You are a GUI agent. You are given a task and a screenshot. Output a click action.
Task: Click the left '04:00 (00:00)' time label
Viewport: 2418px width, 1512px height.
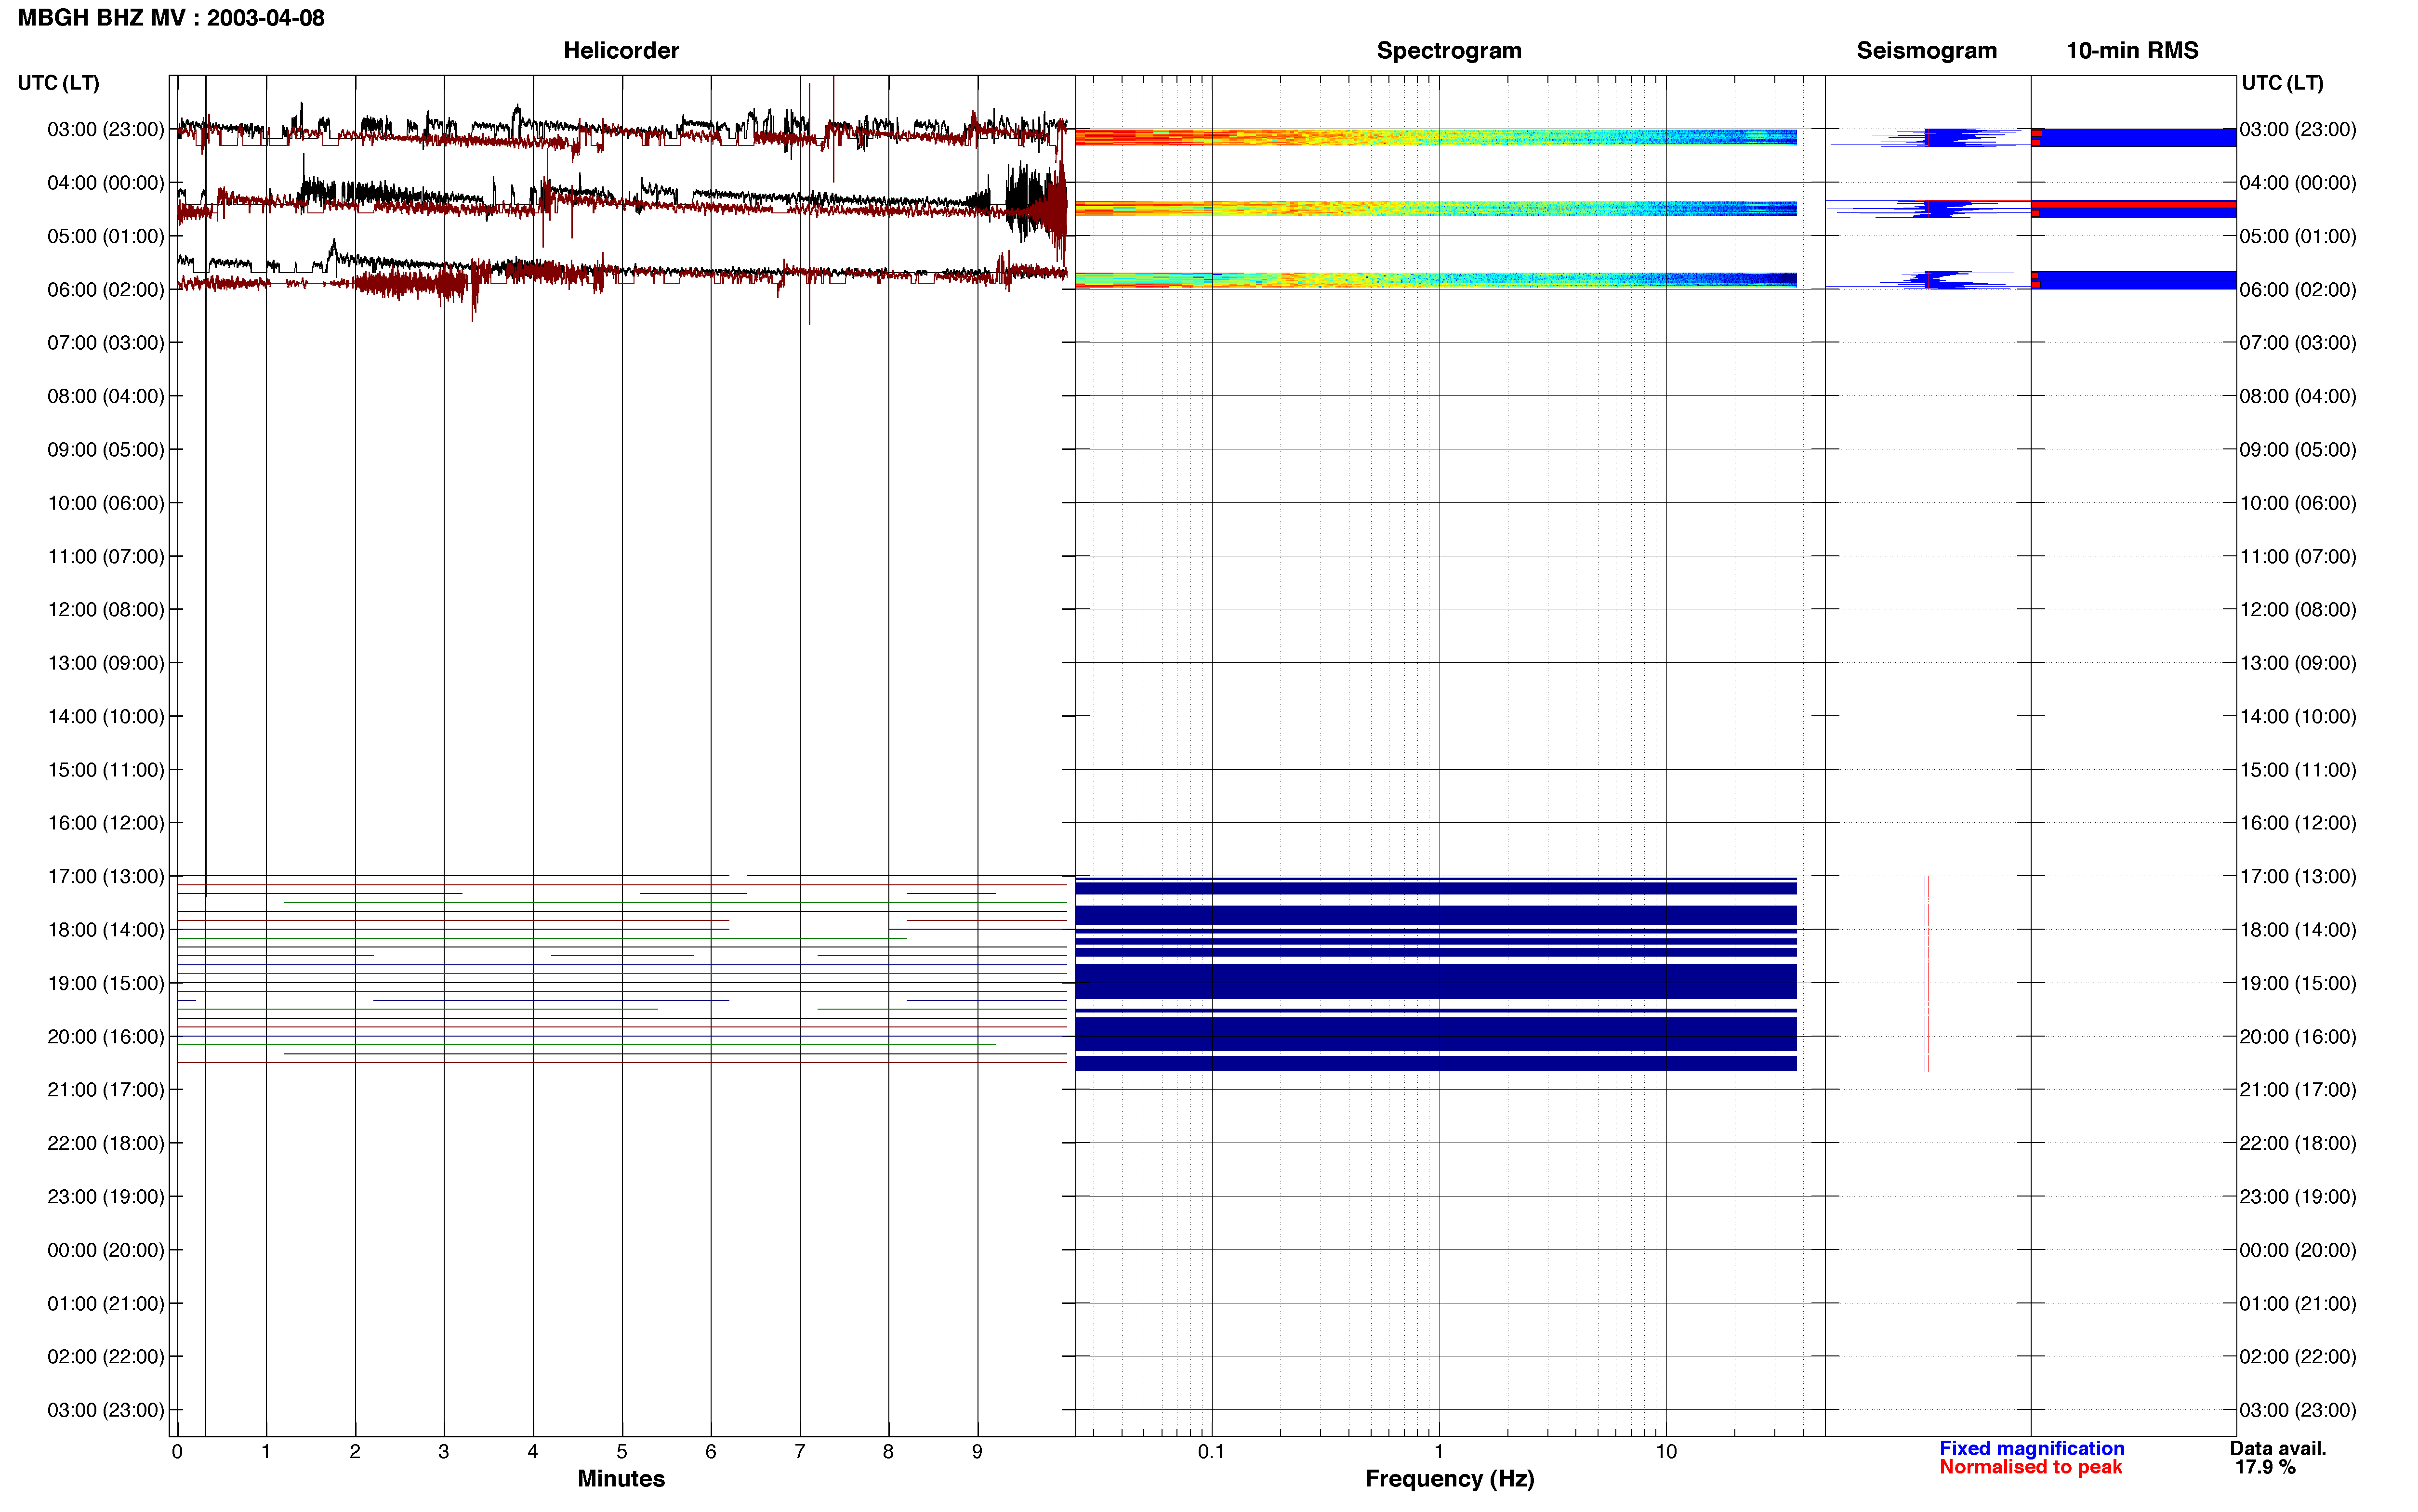click(105, 183)
